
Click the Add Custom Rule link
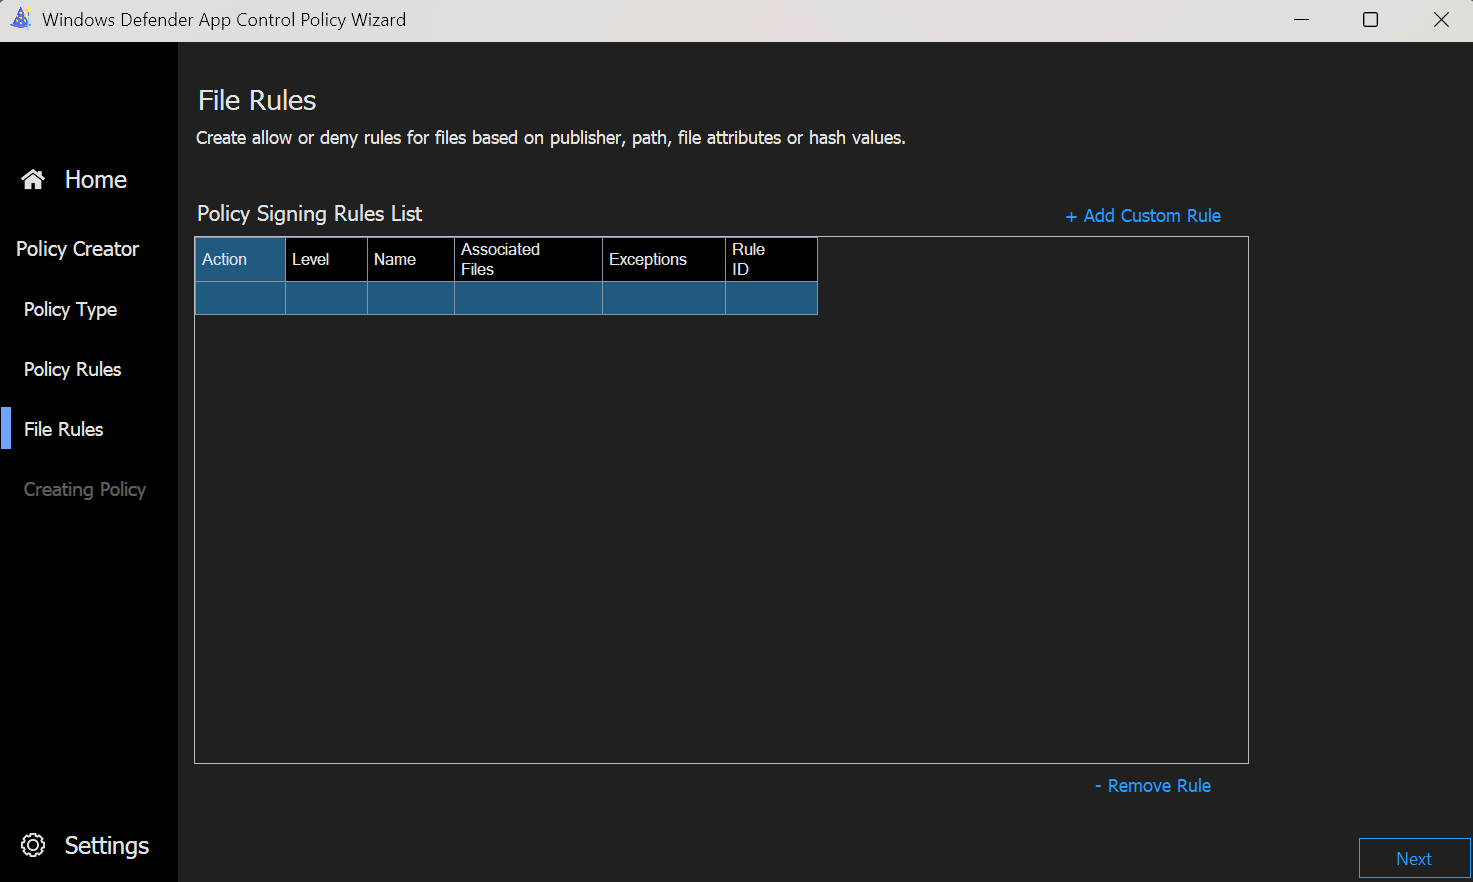click(1143, 216)
